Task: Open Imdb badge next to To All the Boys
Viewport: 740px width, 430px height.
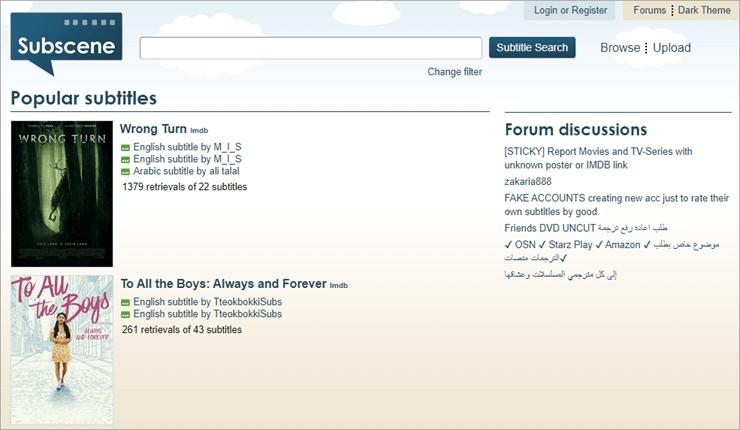Action: pos(338,285)
